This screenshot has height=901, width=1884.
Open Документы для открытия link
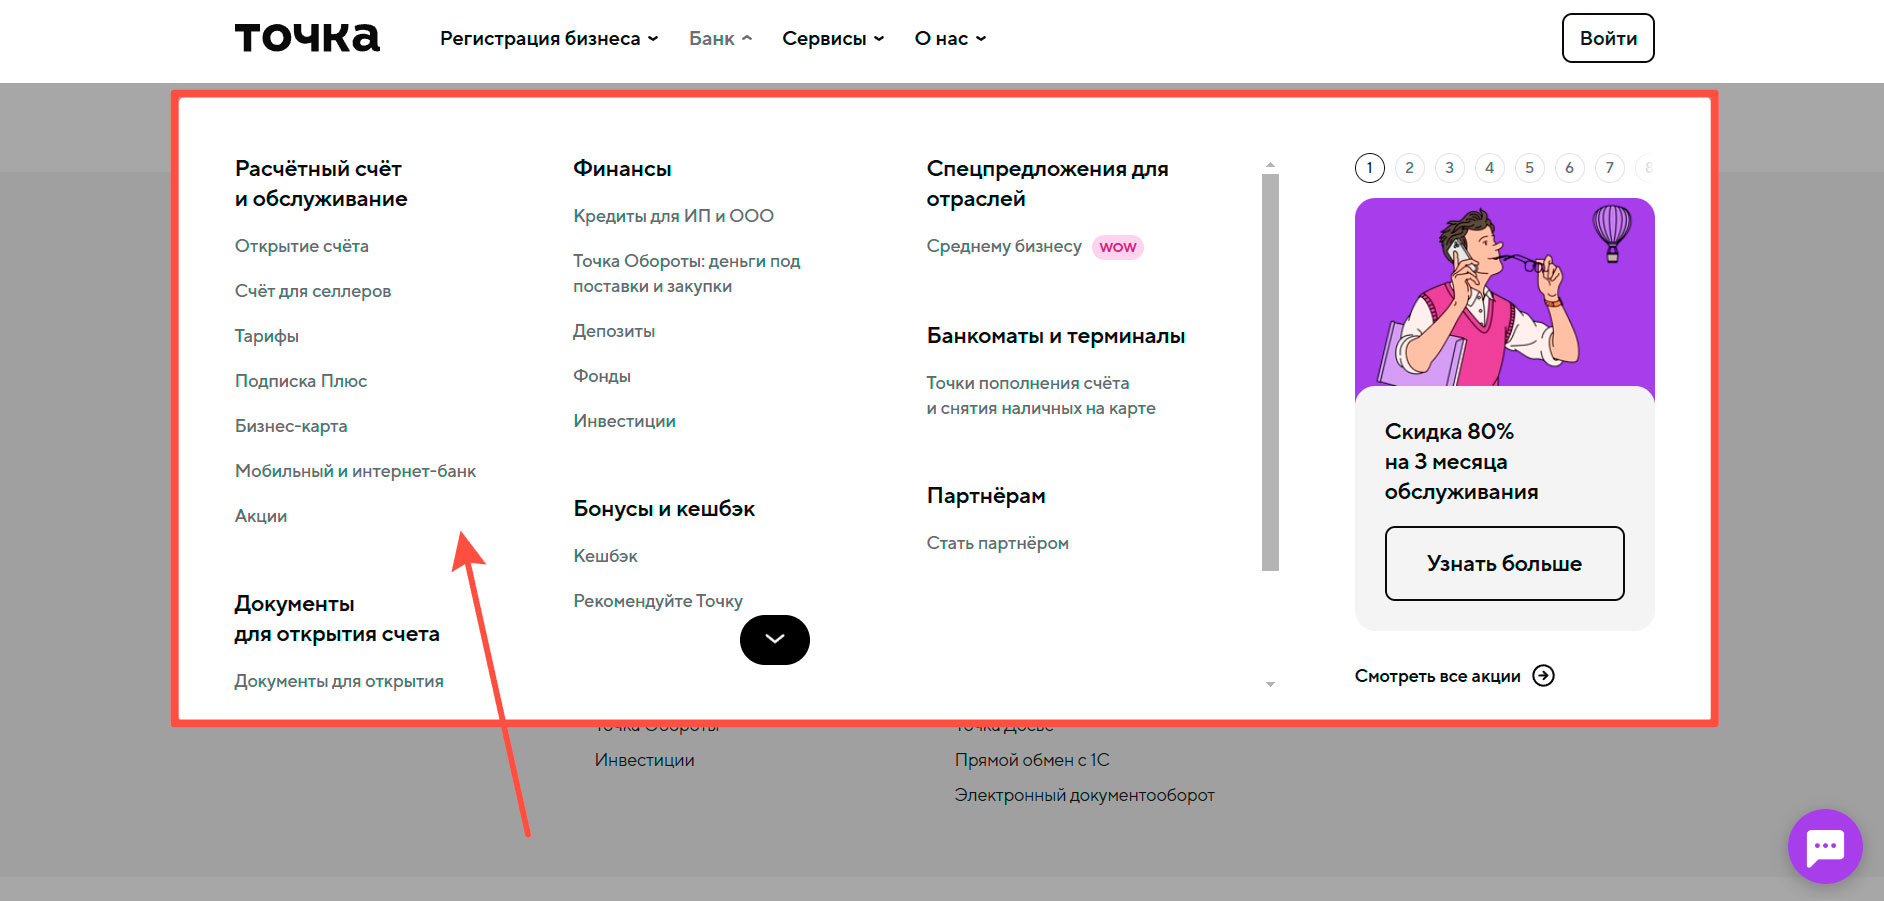[339, 681]
